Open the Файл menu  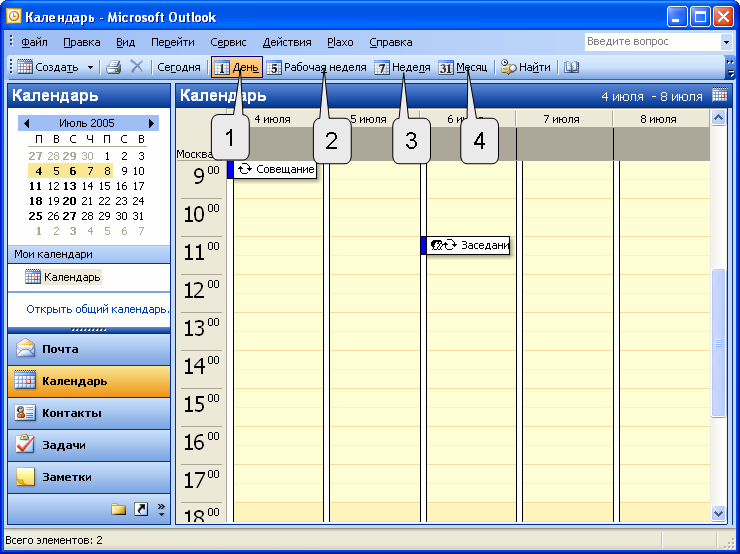pos(34,42)
